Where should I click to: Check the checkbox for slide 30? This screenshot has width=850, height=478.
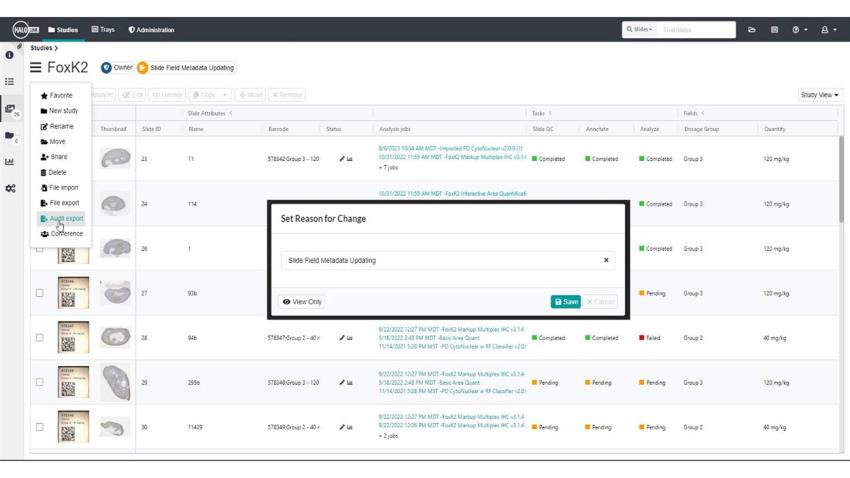[x=40, y=427]
